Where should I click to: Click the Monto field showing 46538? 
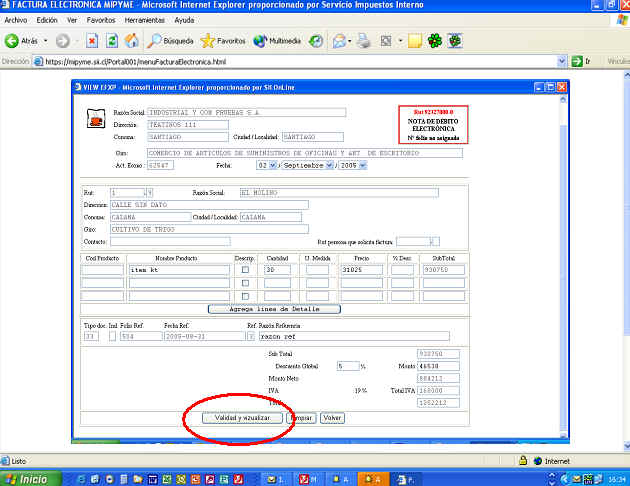pyautogui.click(x=438, y=366)
